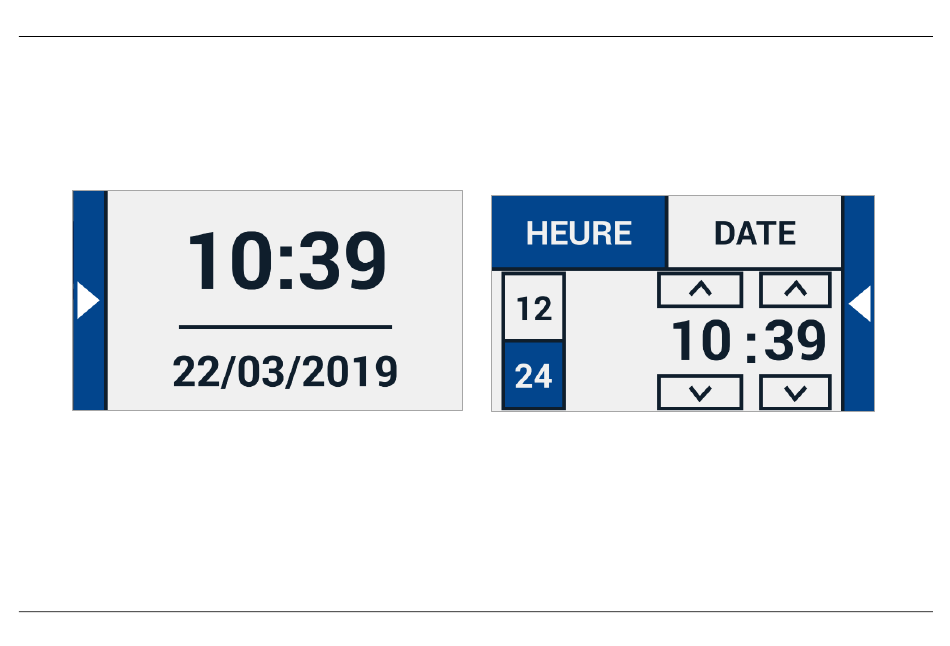This screenshot has height=646, width=950.
Task: Increase the hour with up arrow
Action: point(700,290)
